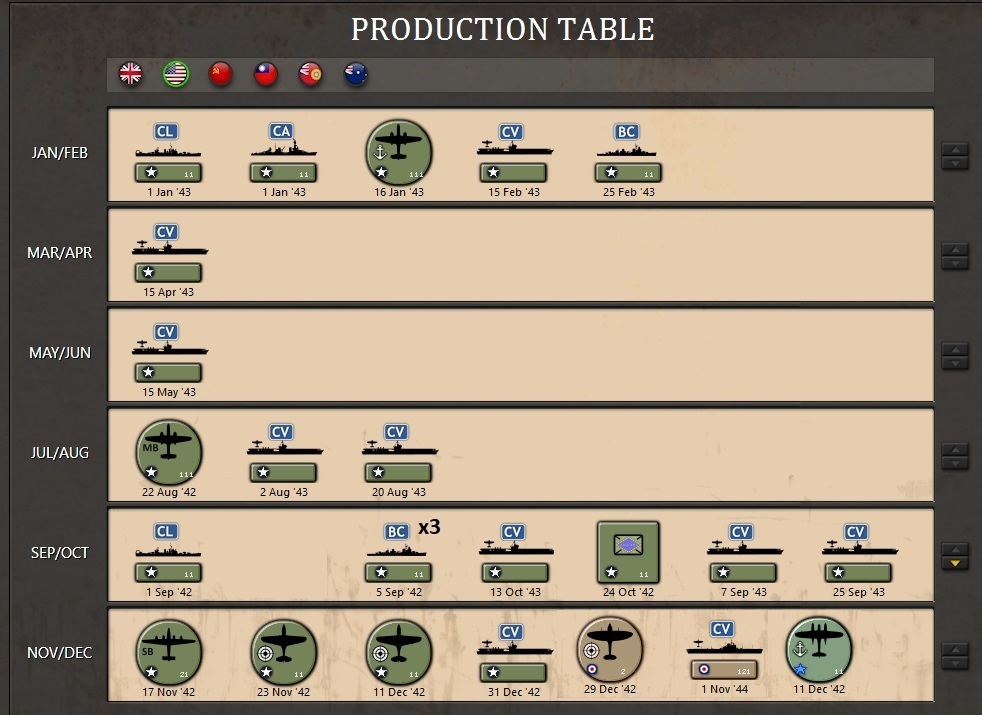
Task: Toggle the British flag filter
Action: [x=130, y=73]
